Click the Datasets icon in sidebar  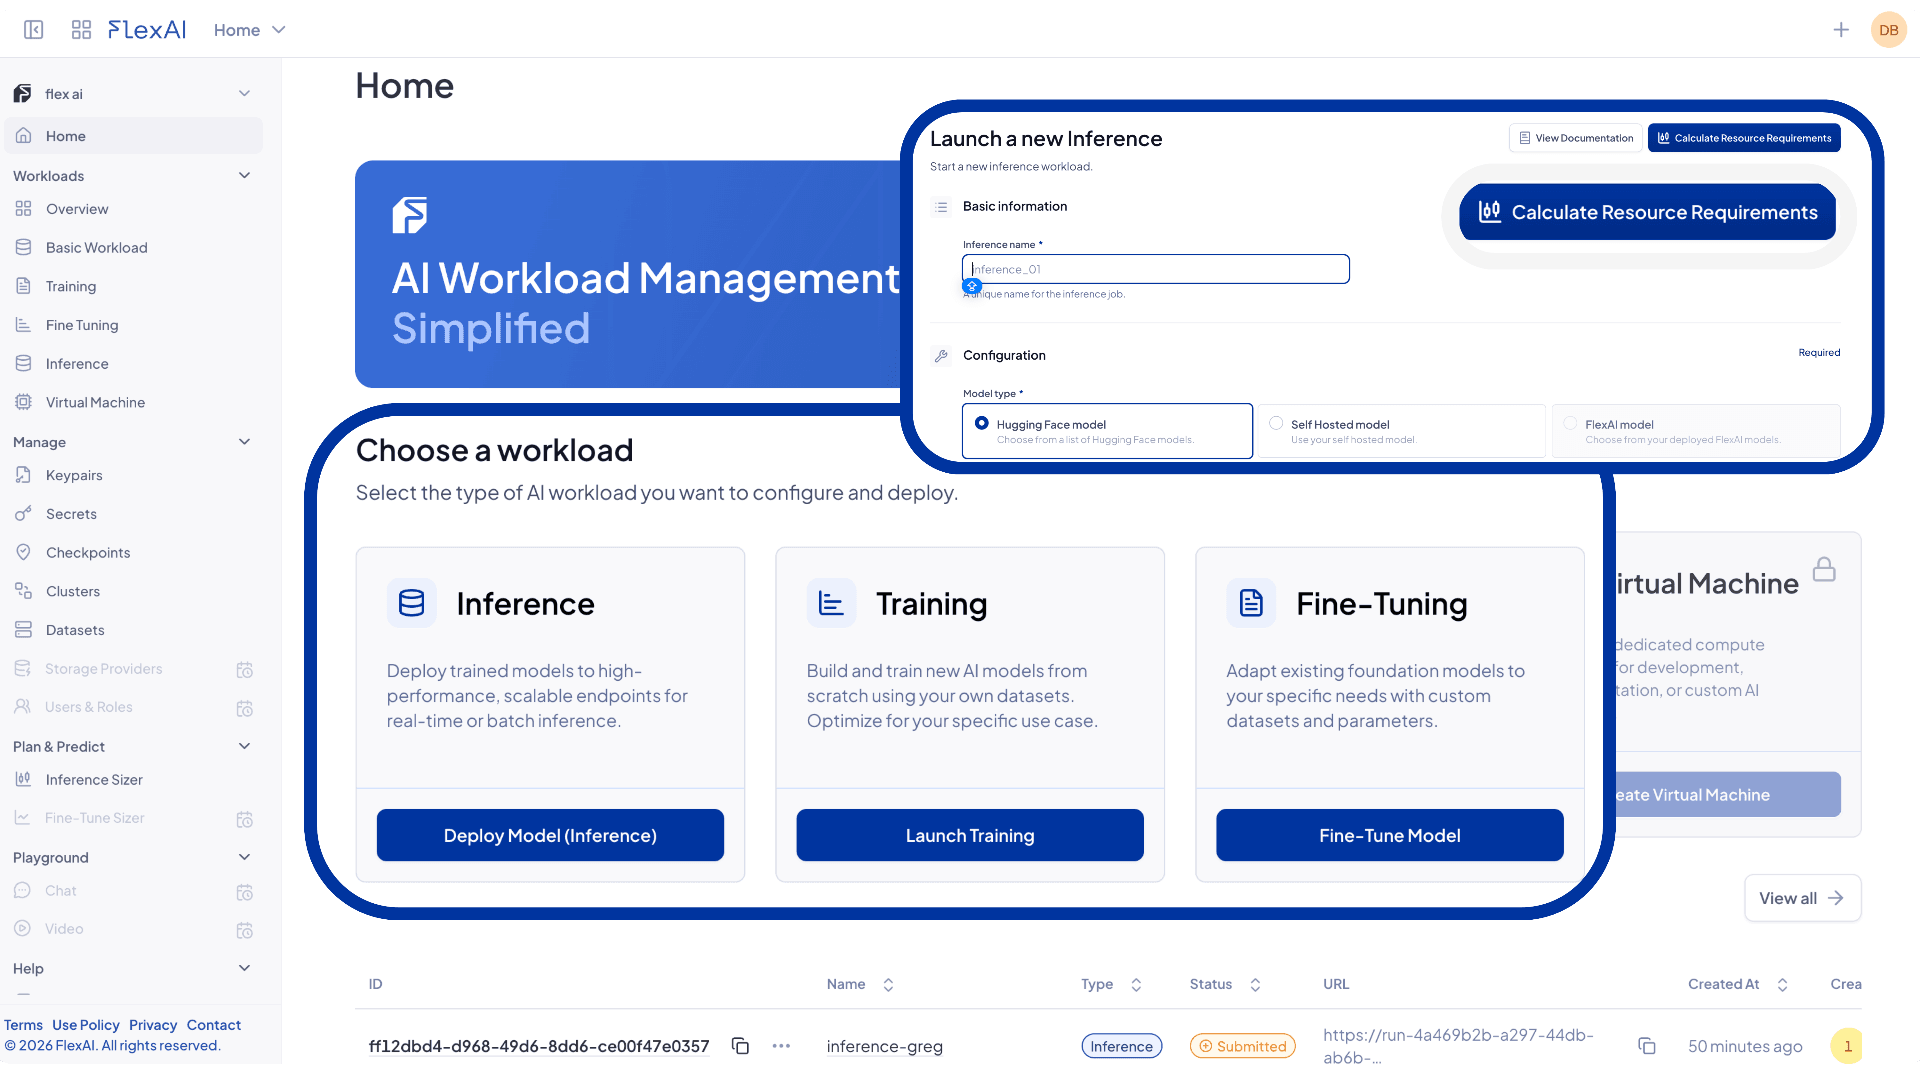pos(23,630)
